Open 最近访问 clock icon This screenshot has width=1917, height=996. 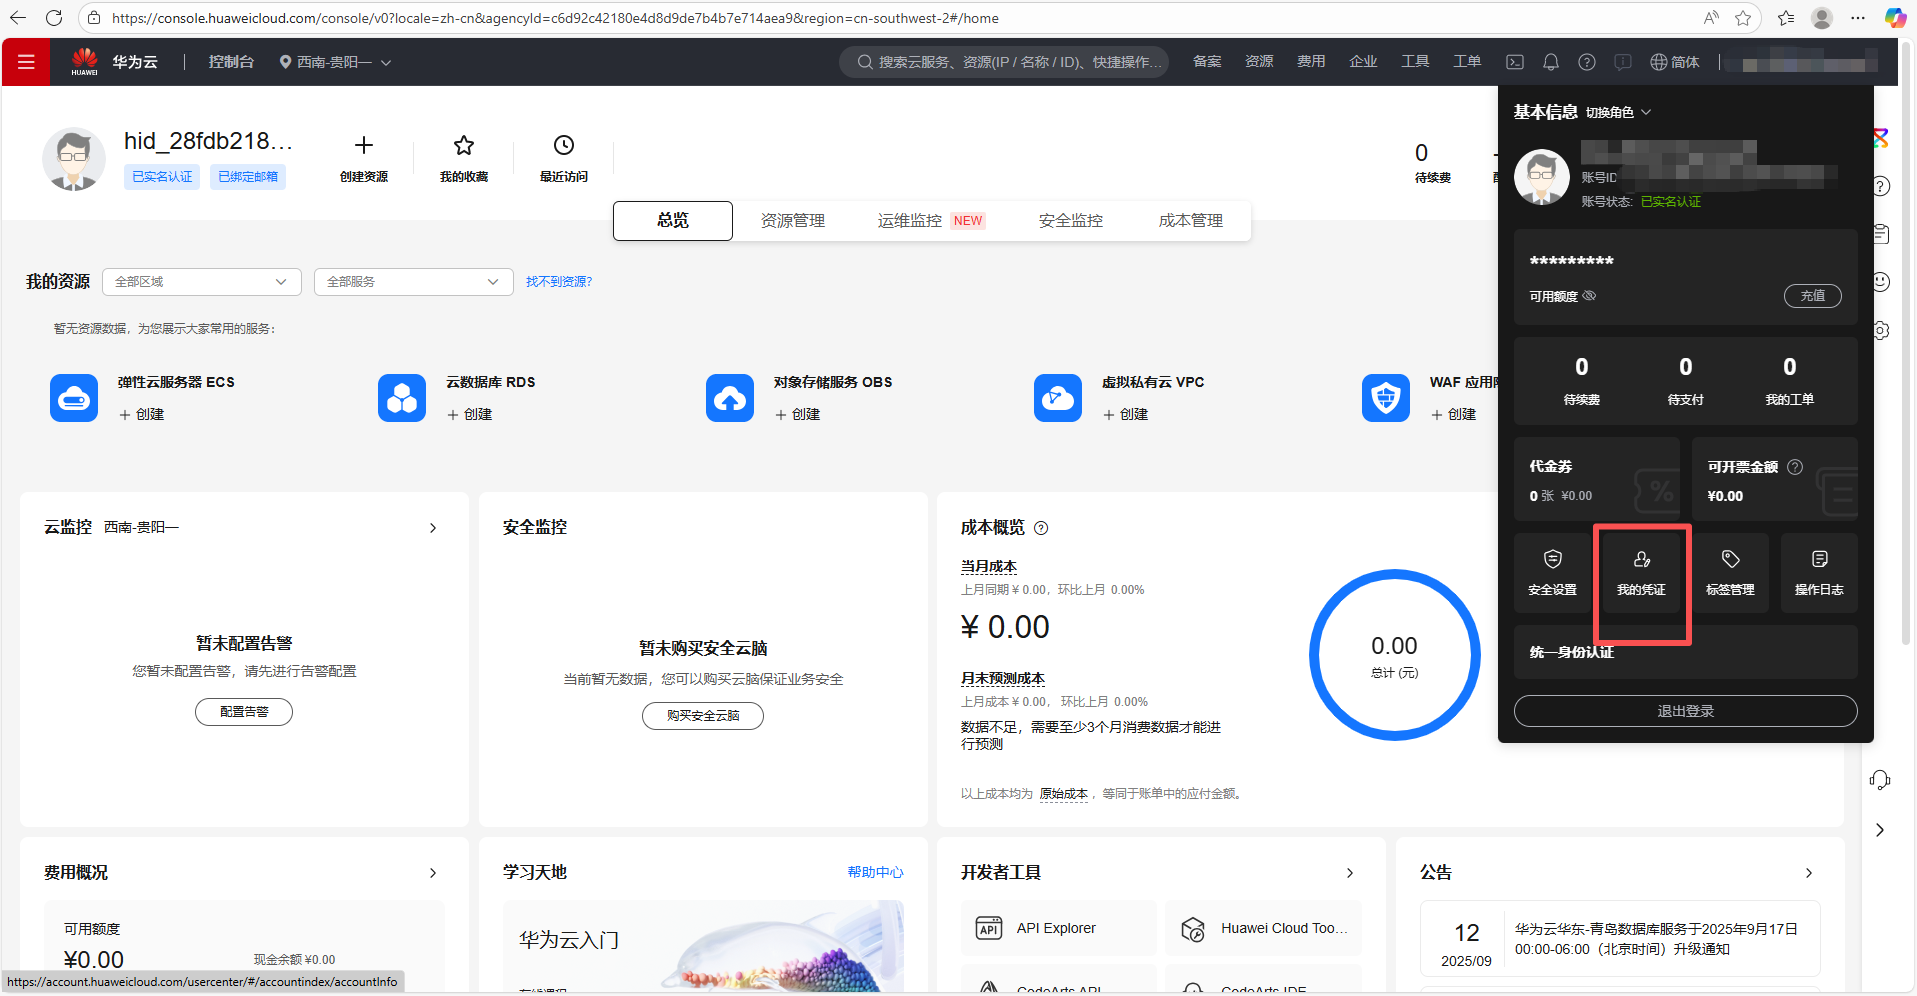pos(564,145)
